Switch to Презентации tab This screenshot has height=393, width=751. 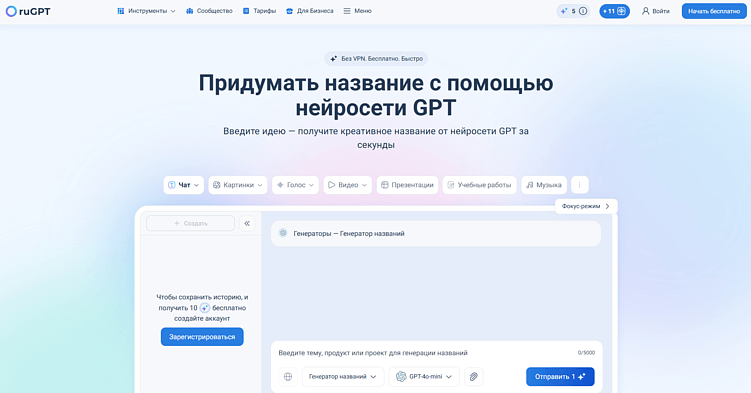[x=408, y=185]
